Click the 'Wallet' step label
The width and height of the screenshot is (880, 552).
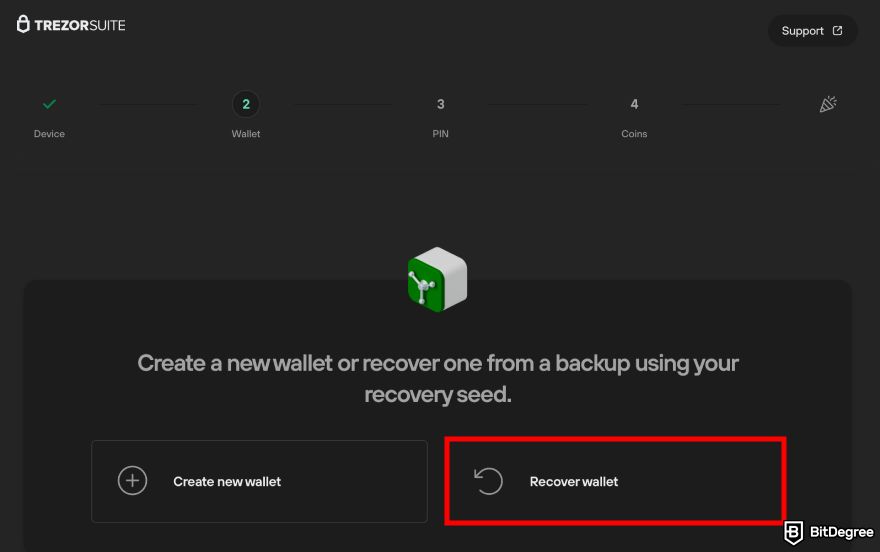(246, 134)
